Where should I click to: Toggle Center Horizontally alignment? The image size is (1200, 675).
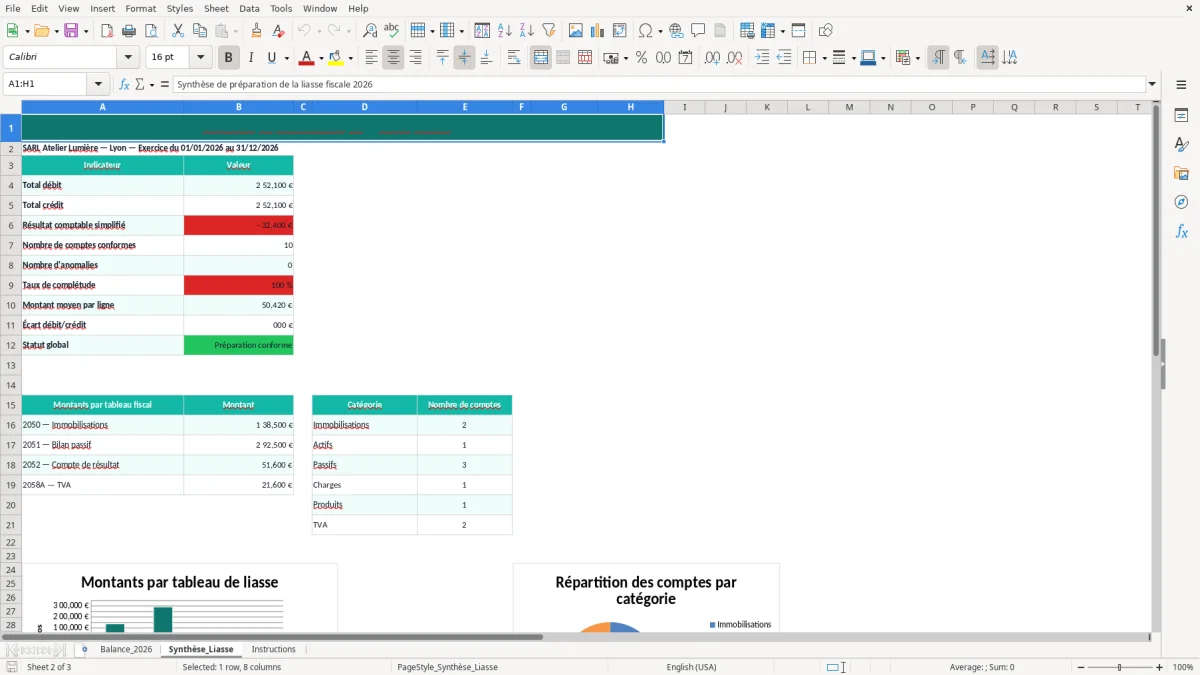[393, 58]
